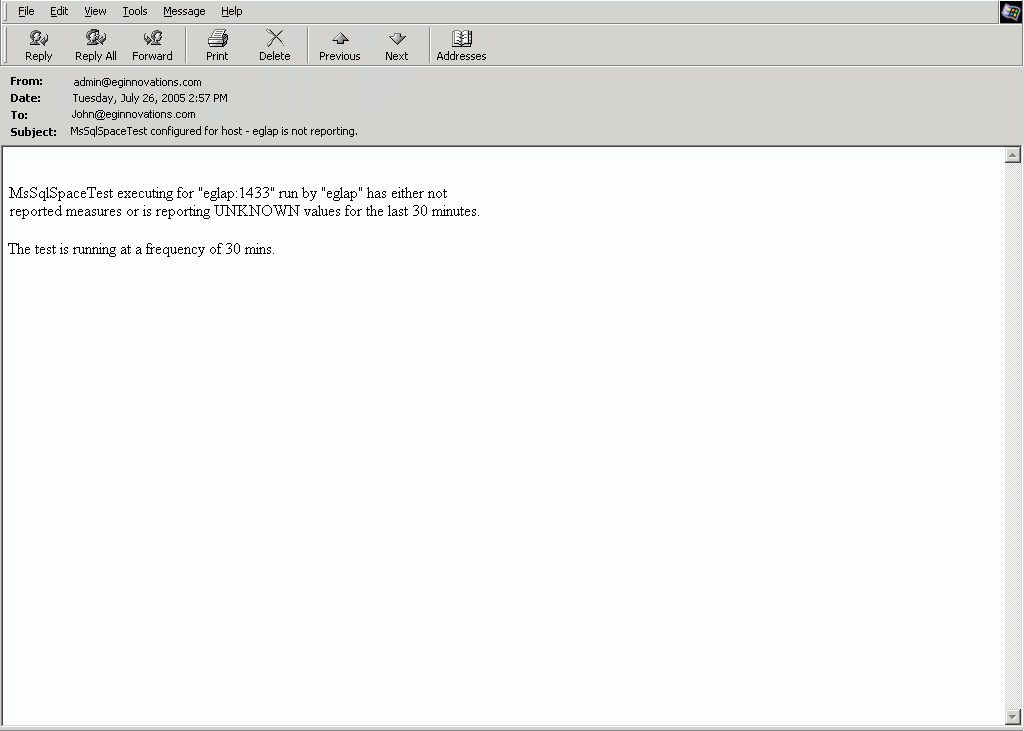Go to Previous message
Viewport: 1024px width, 731px height.
coord(340,45)
